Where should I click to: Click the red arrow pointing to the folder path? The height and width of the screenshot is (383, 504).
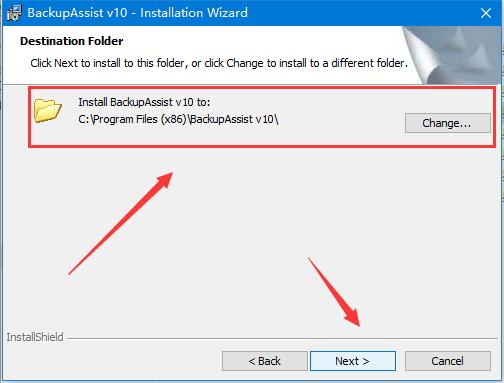120,223
